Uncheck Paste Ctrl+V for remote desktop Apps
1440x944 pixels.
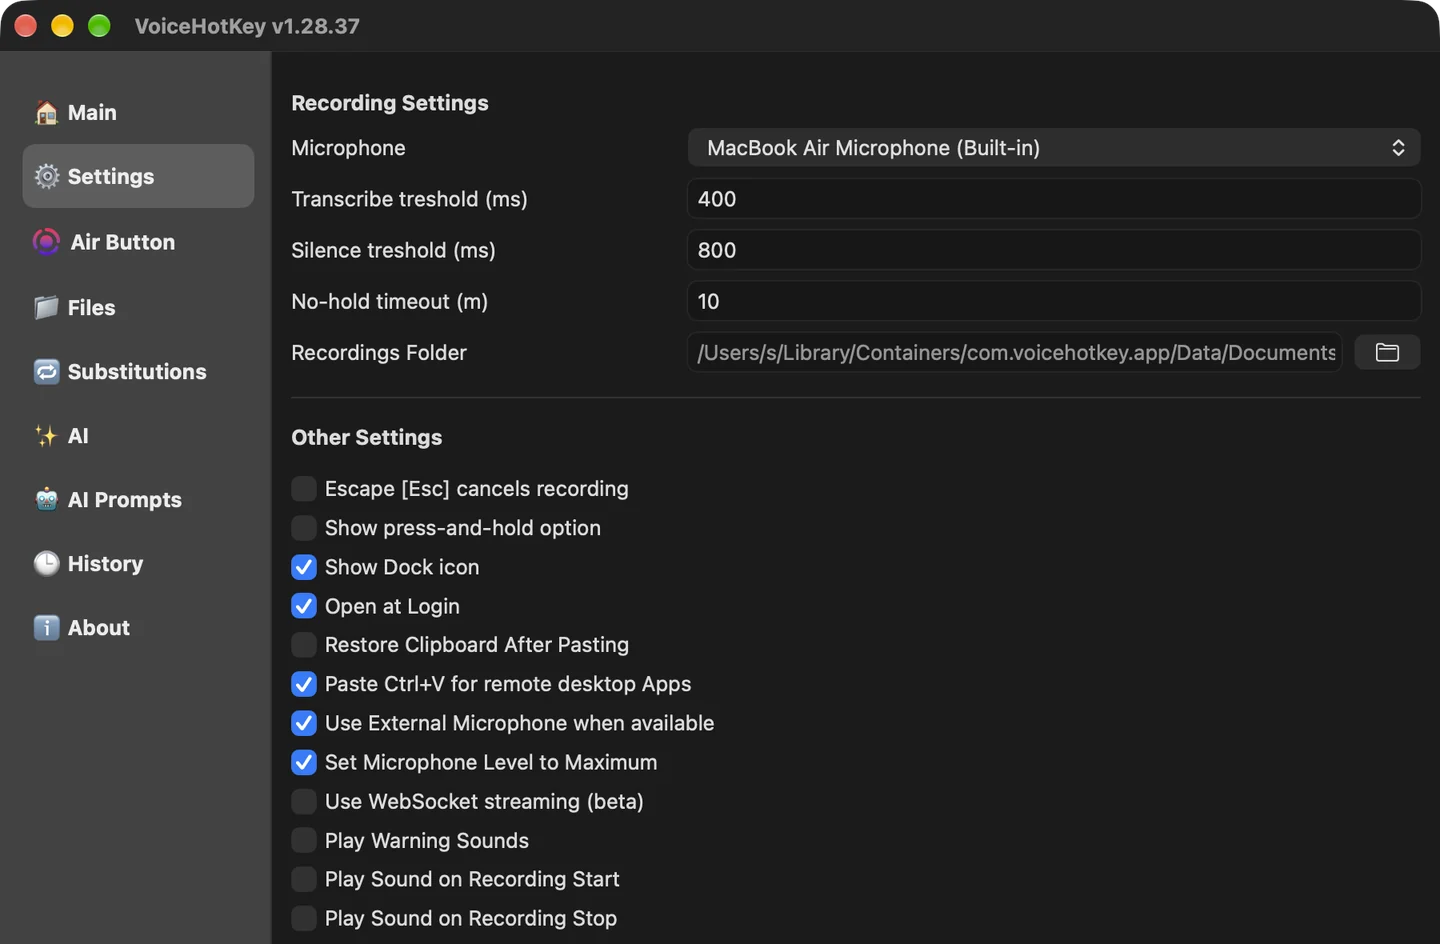pos(304,684)
